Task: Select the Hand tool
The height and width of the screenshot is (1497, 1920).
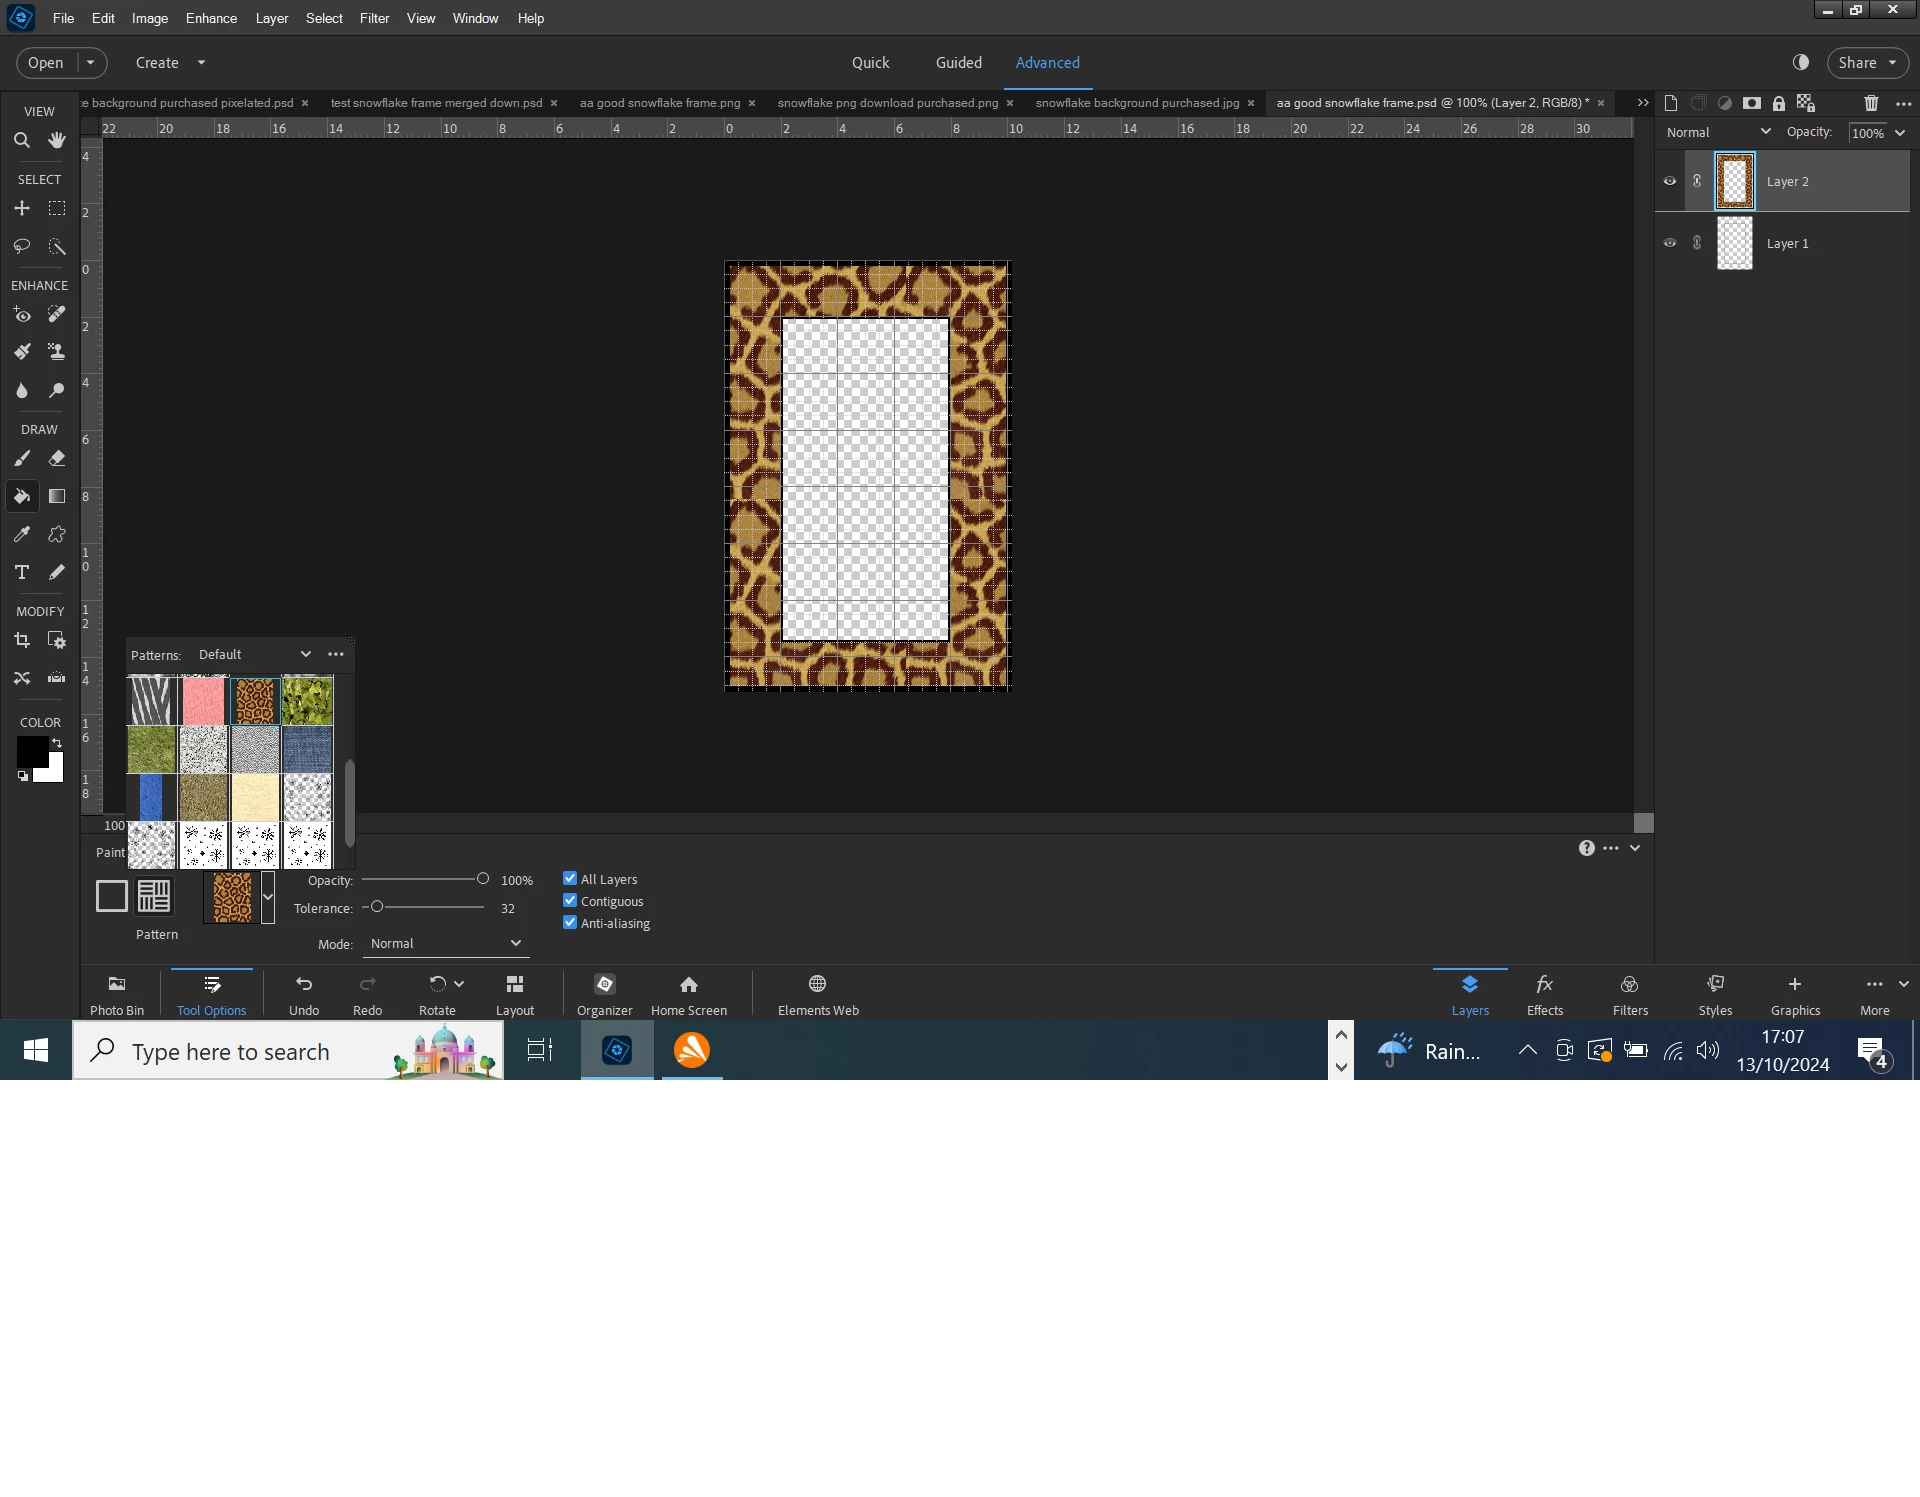Action: point(57,141)
